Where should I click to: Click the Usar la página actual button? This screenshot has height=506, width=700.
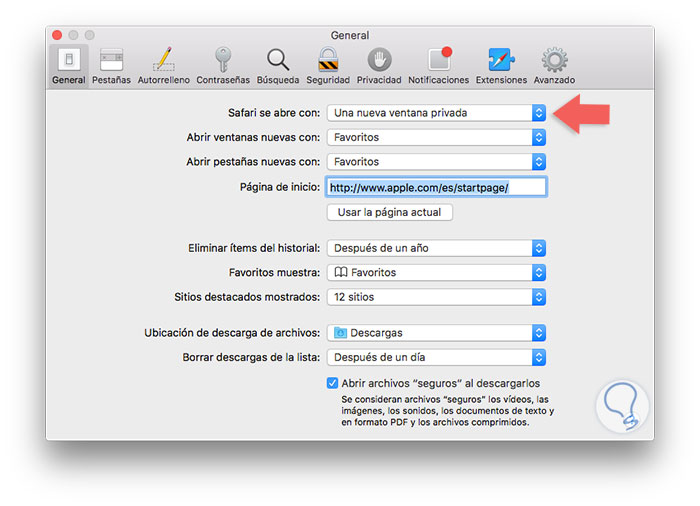tap(389, 212)
